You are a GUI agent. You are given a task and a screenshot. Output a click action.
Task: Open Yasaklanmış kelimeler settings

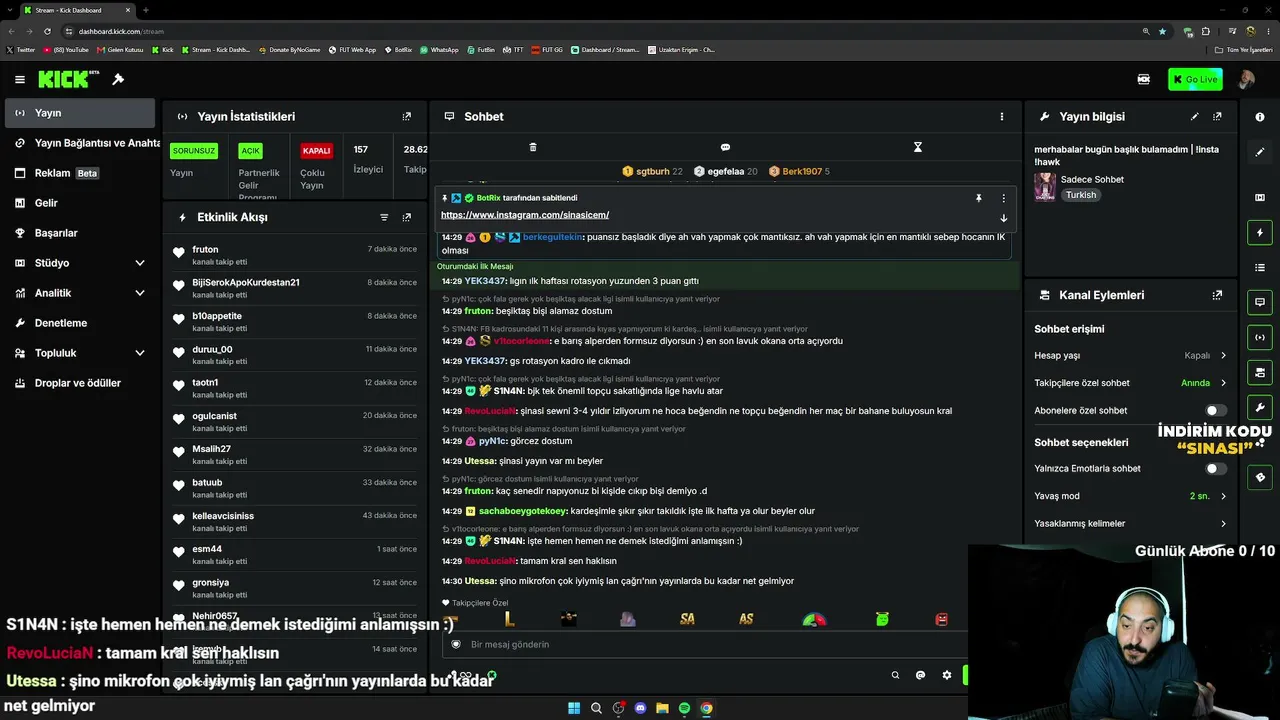point(1131,523)
